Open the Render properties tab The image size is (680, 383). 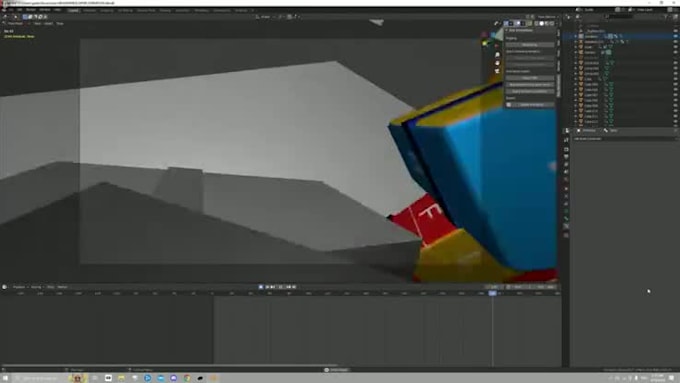[566, 149]
